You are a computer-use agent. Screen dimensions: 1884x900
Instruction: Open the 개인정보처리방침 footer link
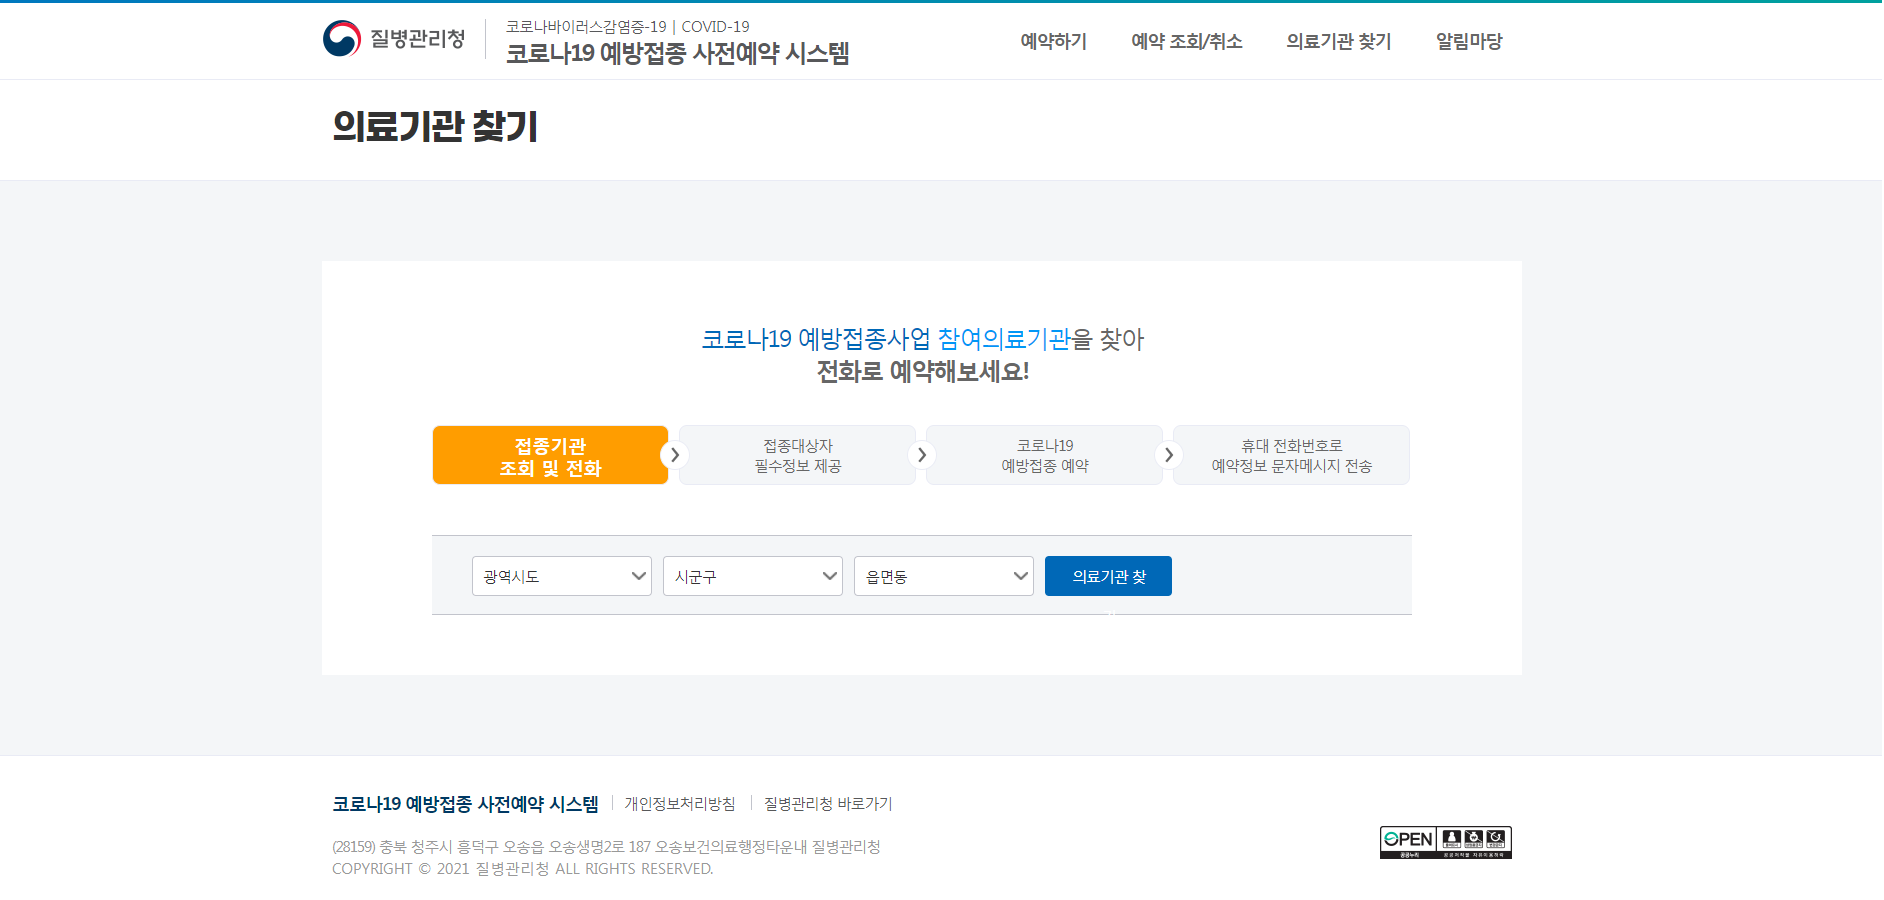coord(679,803)
